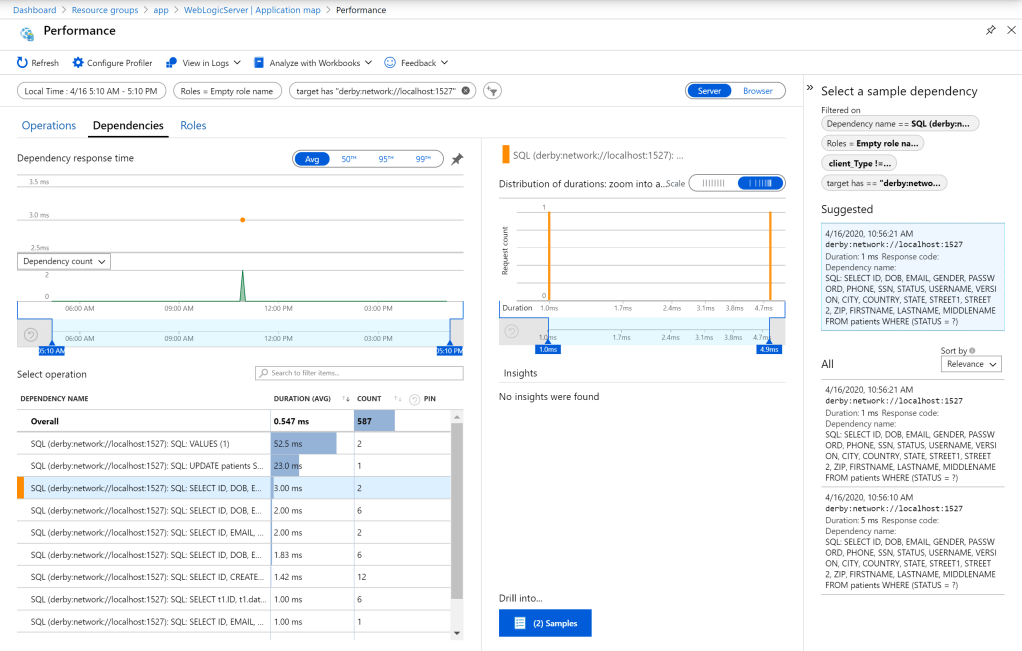Collapse the sample dependency side panel
Image resolution: width=1022 pixels, height=651 pixels.
tap(810, 88)
